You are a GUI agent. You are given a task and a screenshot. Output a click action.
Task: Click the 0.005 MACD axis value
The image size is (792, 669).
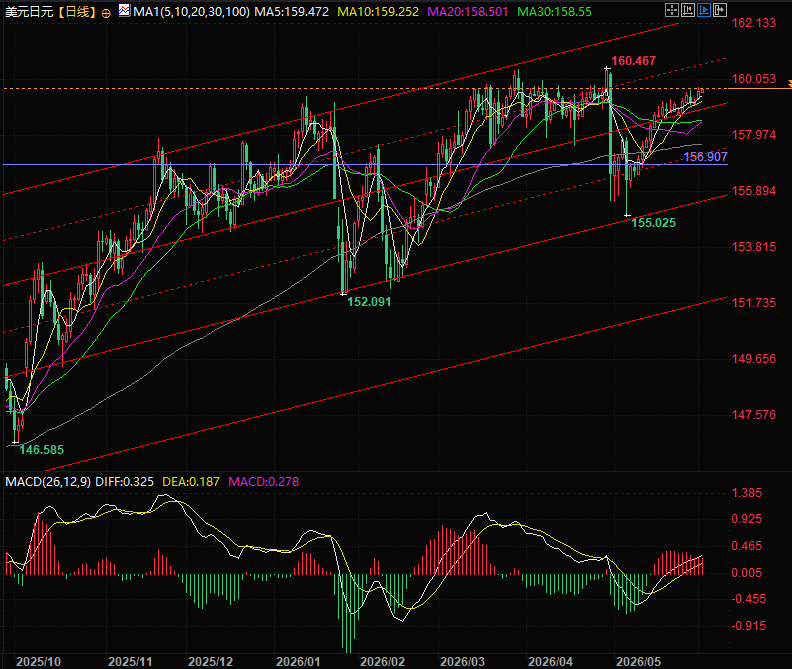(747, 572)
